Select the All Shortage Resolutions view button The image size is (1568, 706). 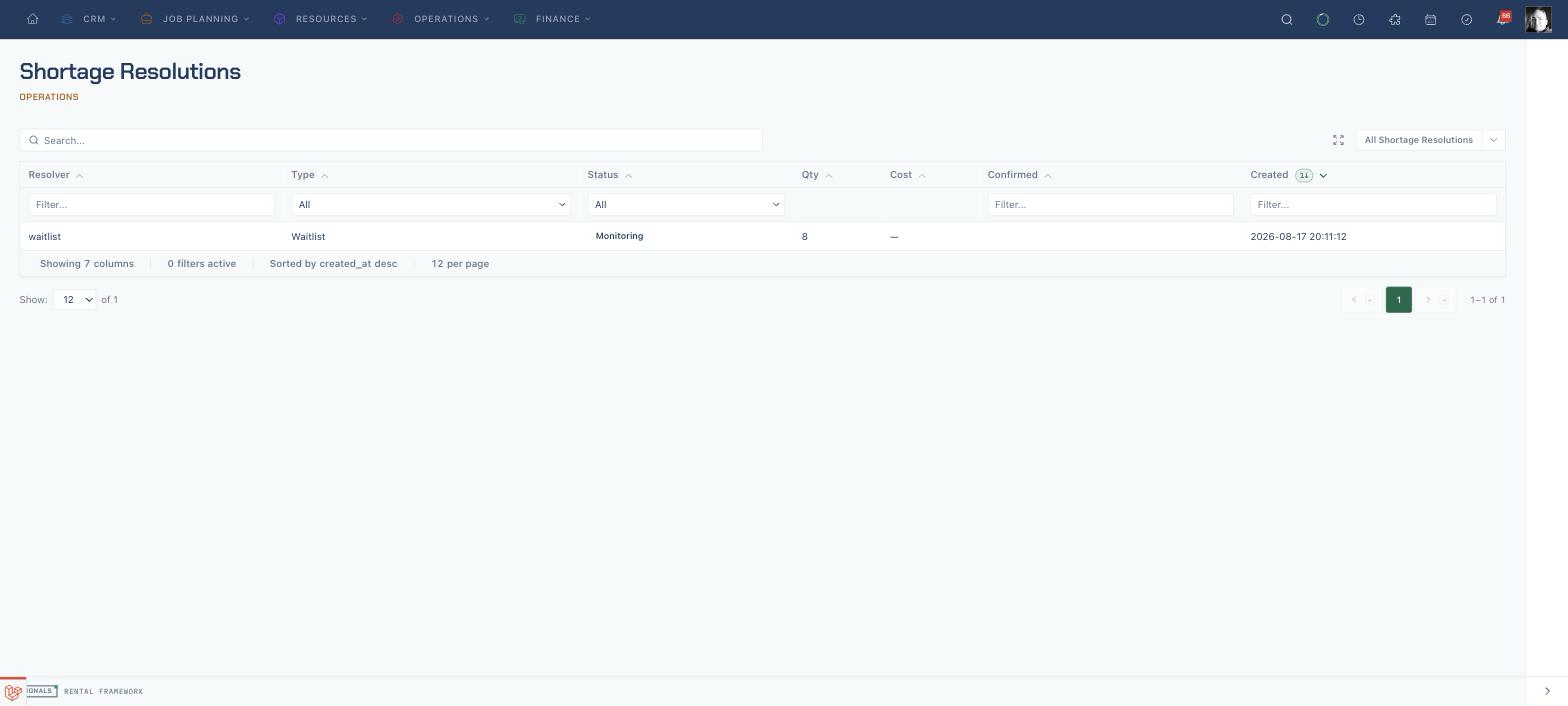point(1419,140)
